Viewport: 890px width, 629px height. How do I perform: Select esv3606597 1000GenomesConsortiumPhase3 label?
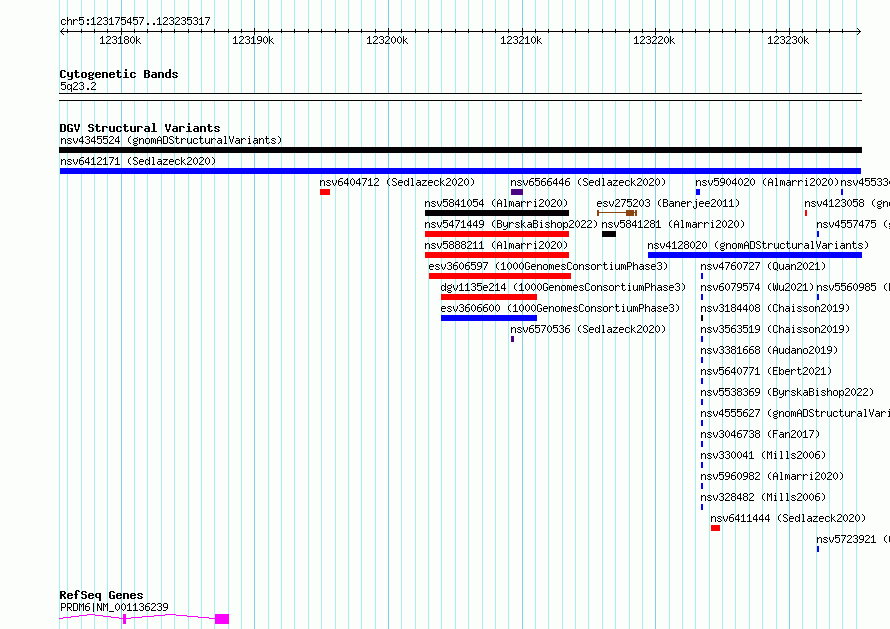coord(548,266)
